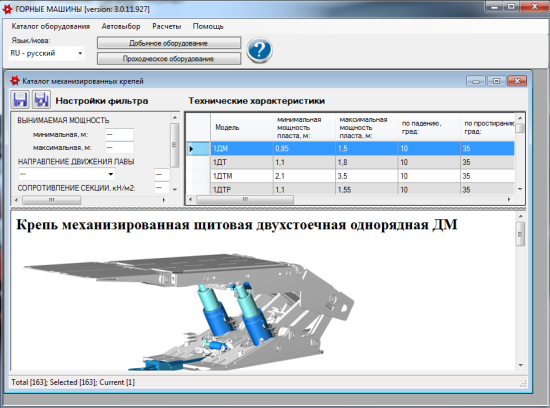Click the blue question mark help icon
The width and height of the screenshot is (550, 408).
click(259, 51)
